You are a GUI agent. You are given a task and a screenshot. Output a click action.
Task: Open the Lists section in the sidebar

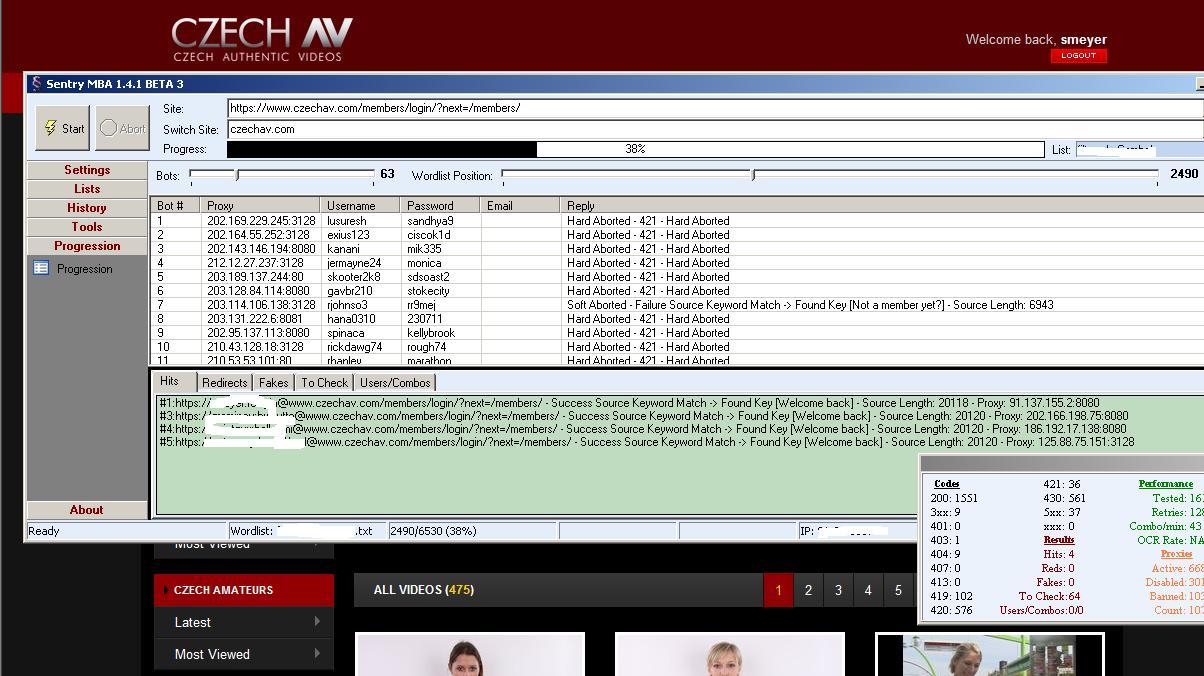[87, 189]
